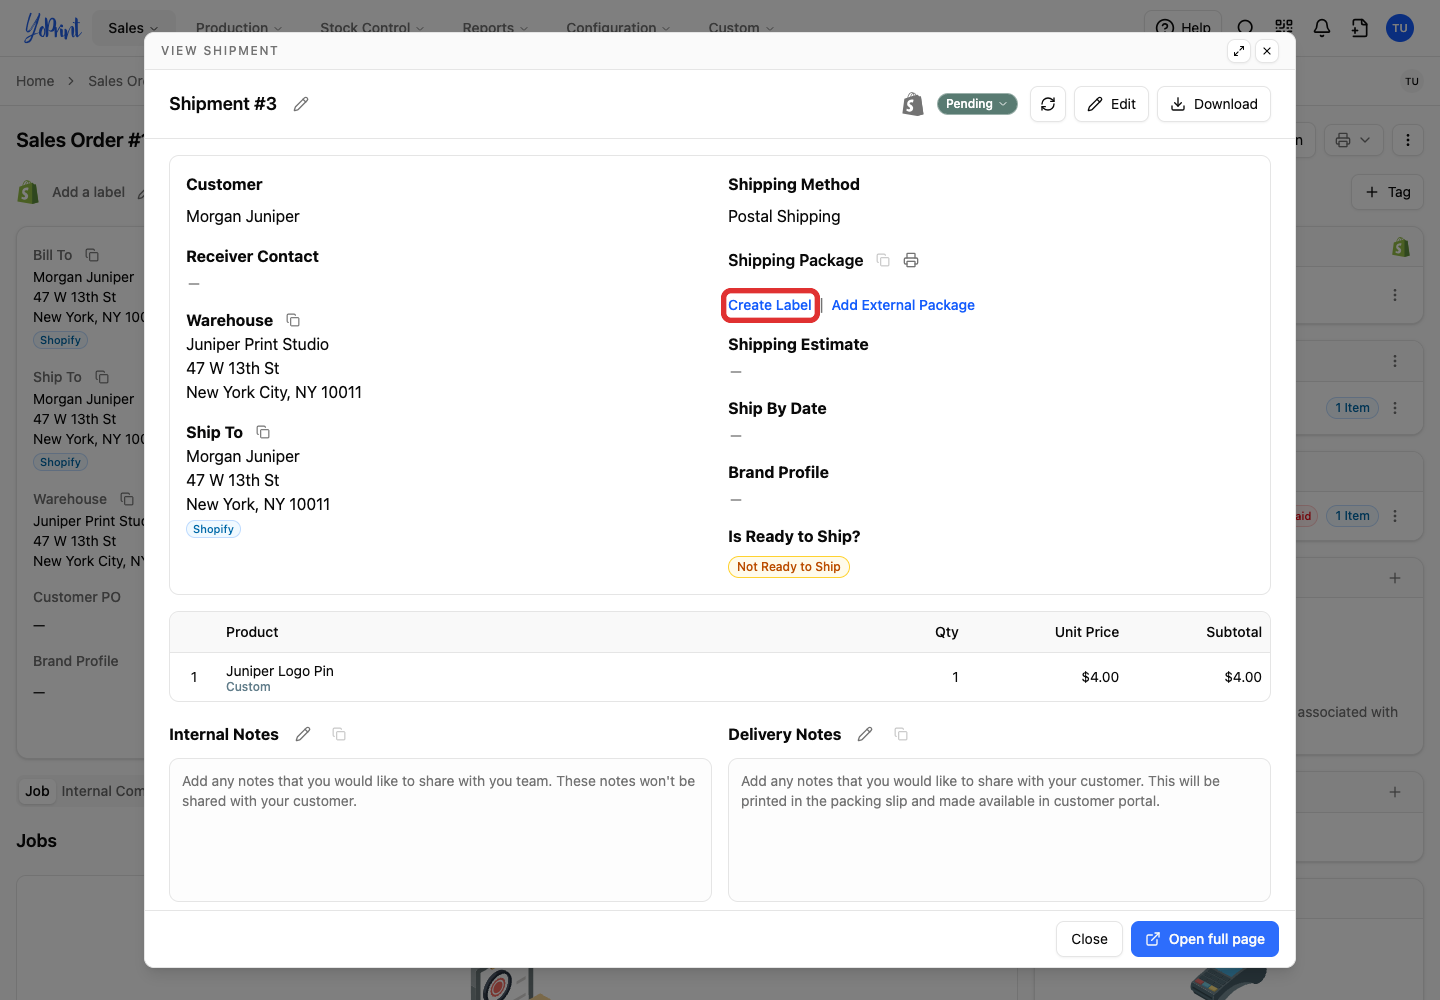This screenshot has width=1440, height=1000.
Task: Edit the Shipment #3 title pencil icon
Action: (301, 104)
